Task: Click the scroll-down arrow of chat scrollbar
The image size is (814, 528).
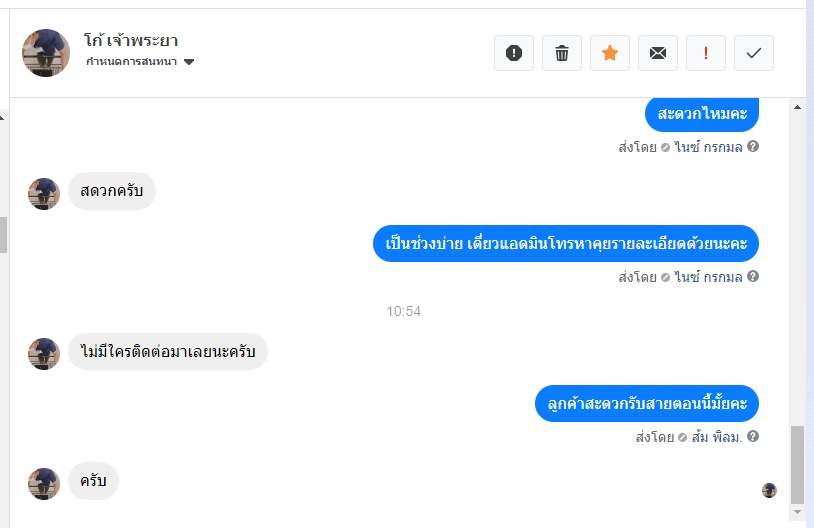Action: click(797, 513)
